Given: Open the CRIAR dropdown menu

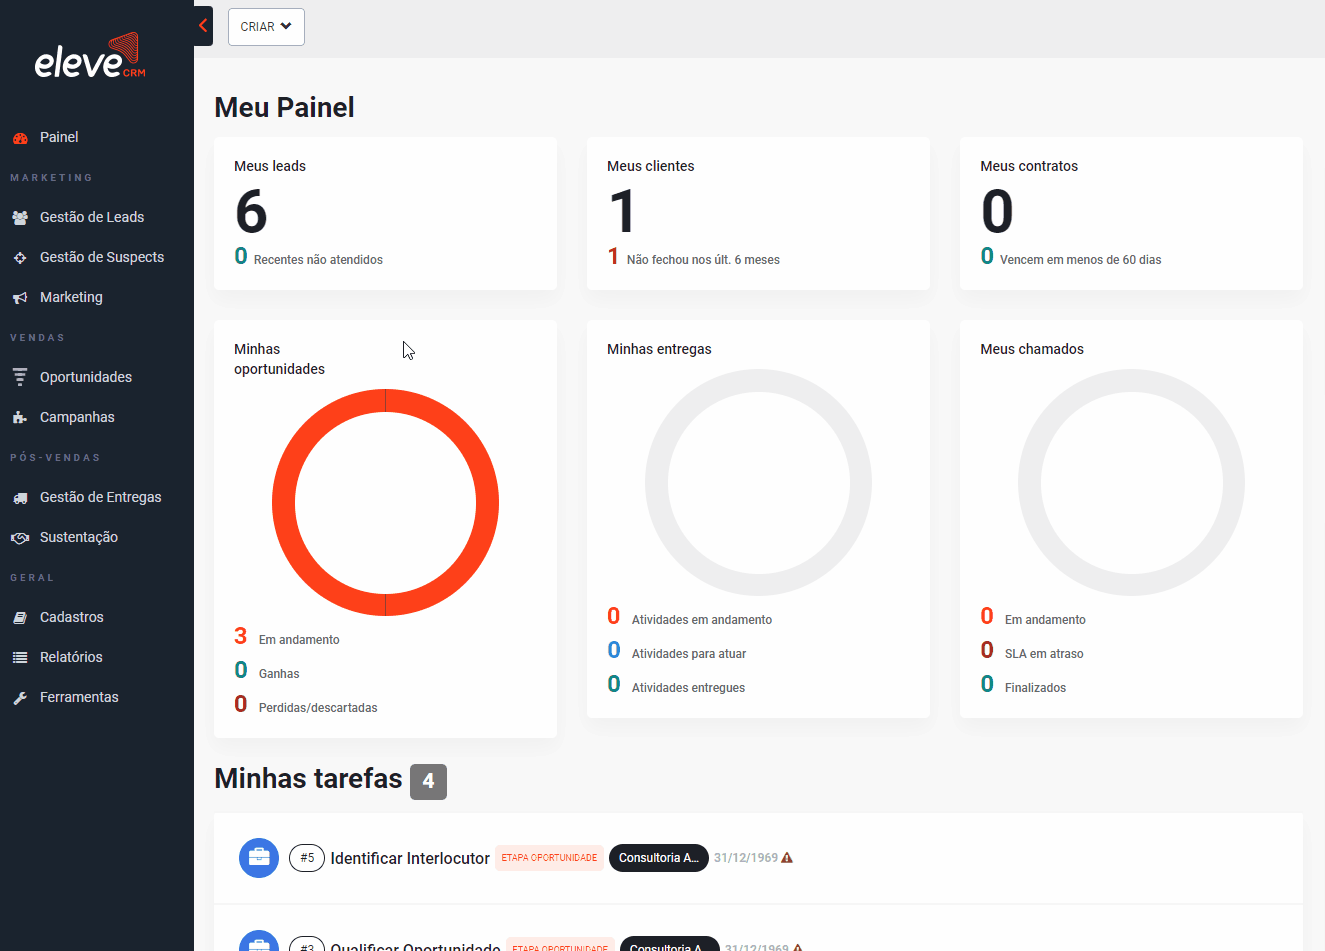Looking at the screenshot, I should [266, 27].
